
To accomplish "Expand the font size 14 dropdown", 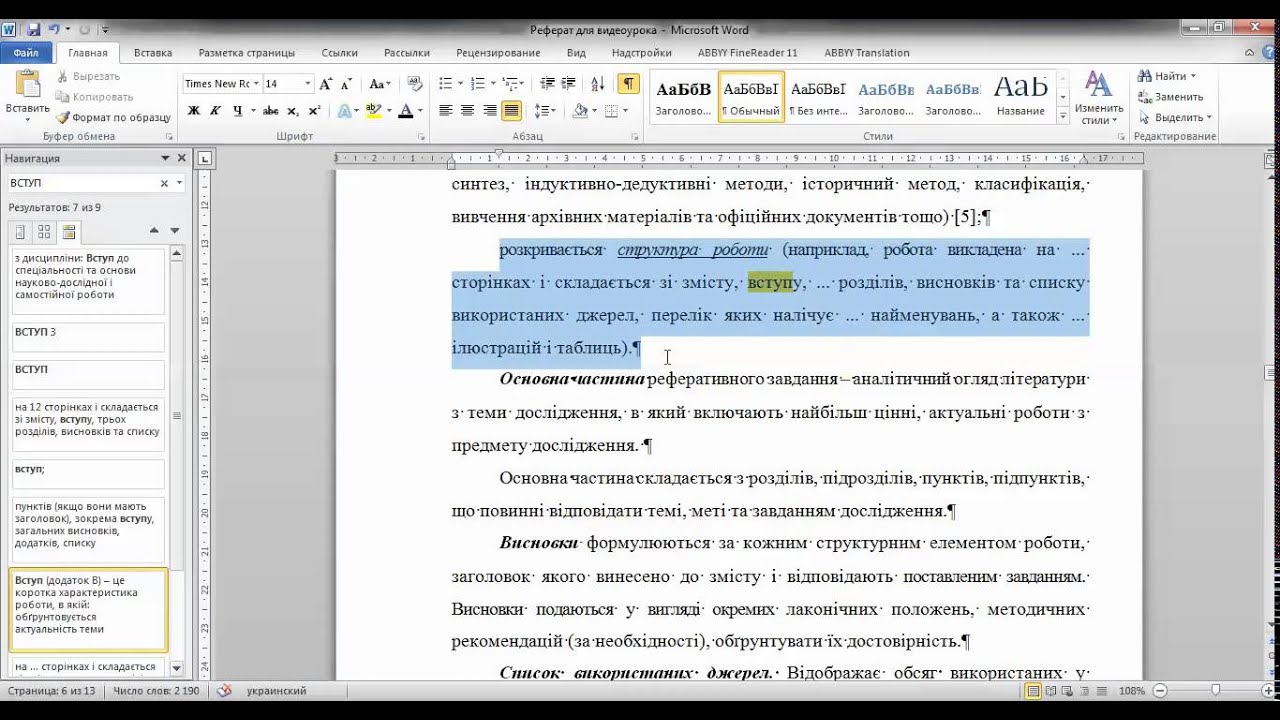I will click(308, 84).
